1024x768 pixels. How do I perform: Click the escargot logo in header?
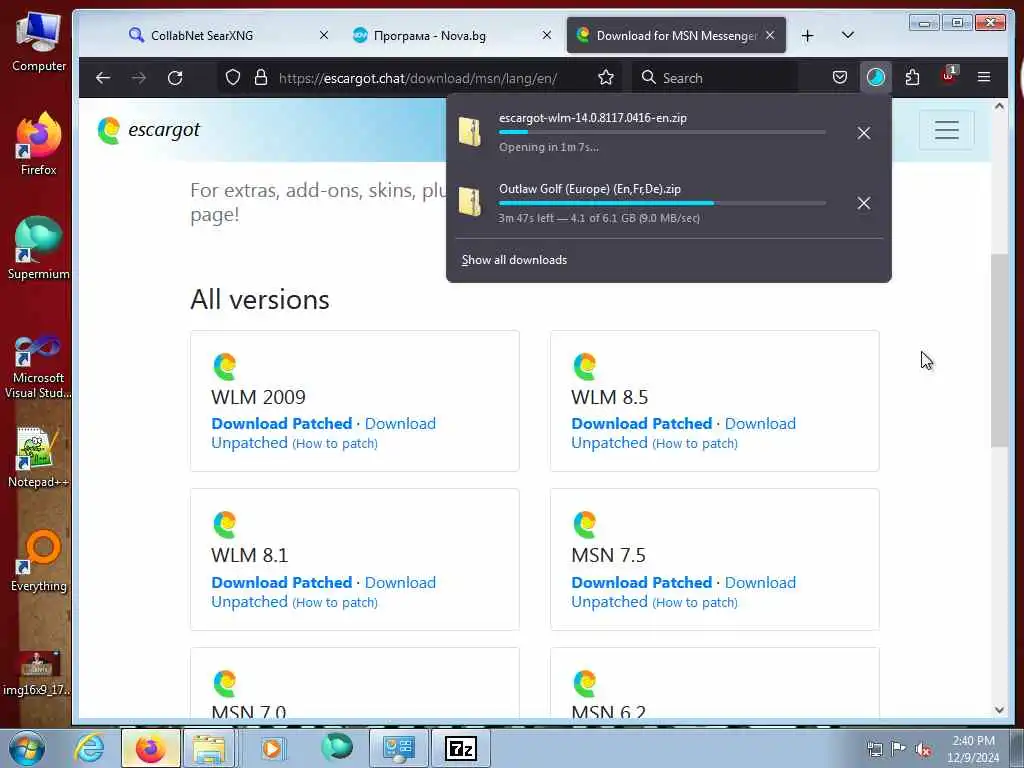coord(148,130)
